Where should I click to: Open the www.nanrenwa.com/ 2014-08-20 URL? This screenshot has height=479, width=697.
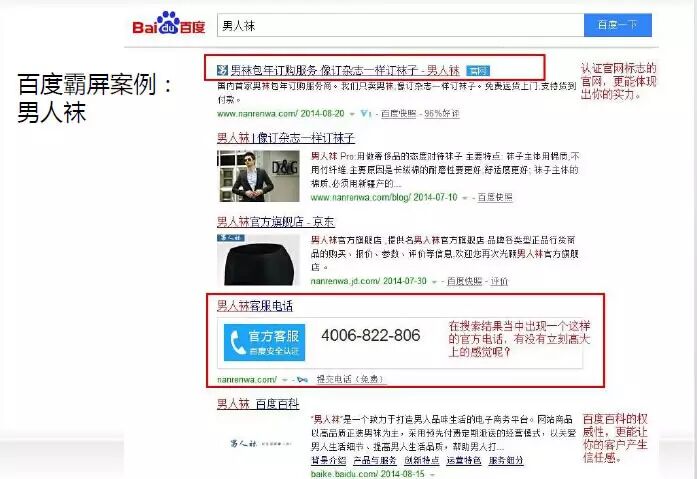[x=280, y=114]
